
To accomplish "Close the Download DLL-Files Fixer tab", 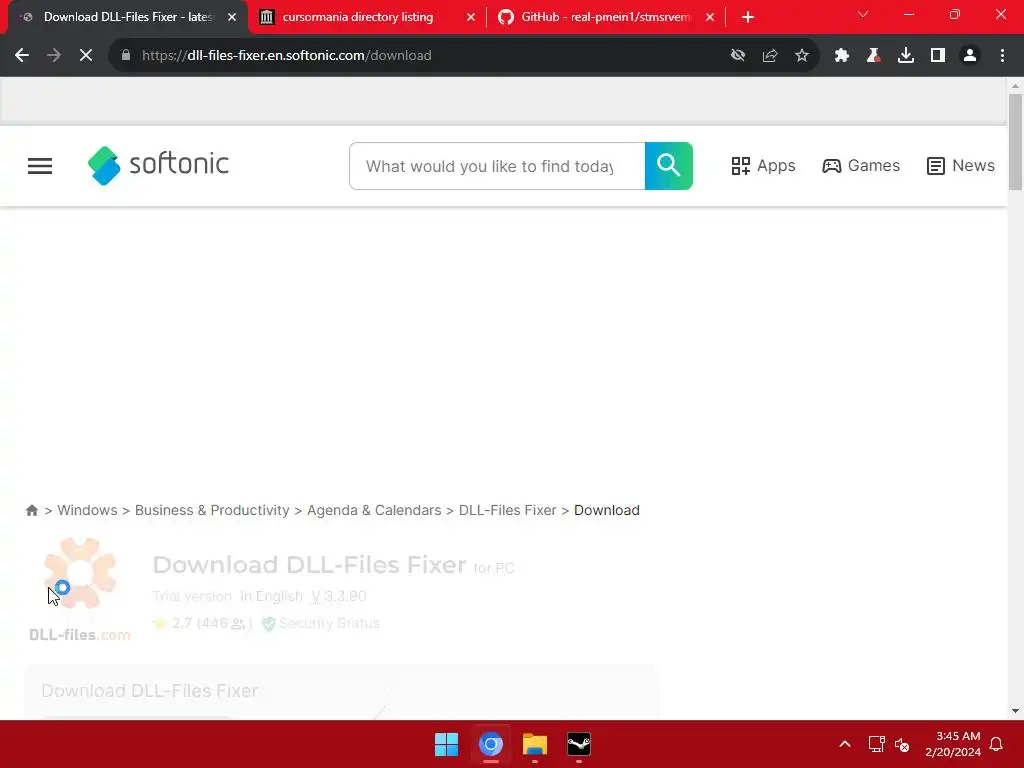I will [232, 17].
